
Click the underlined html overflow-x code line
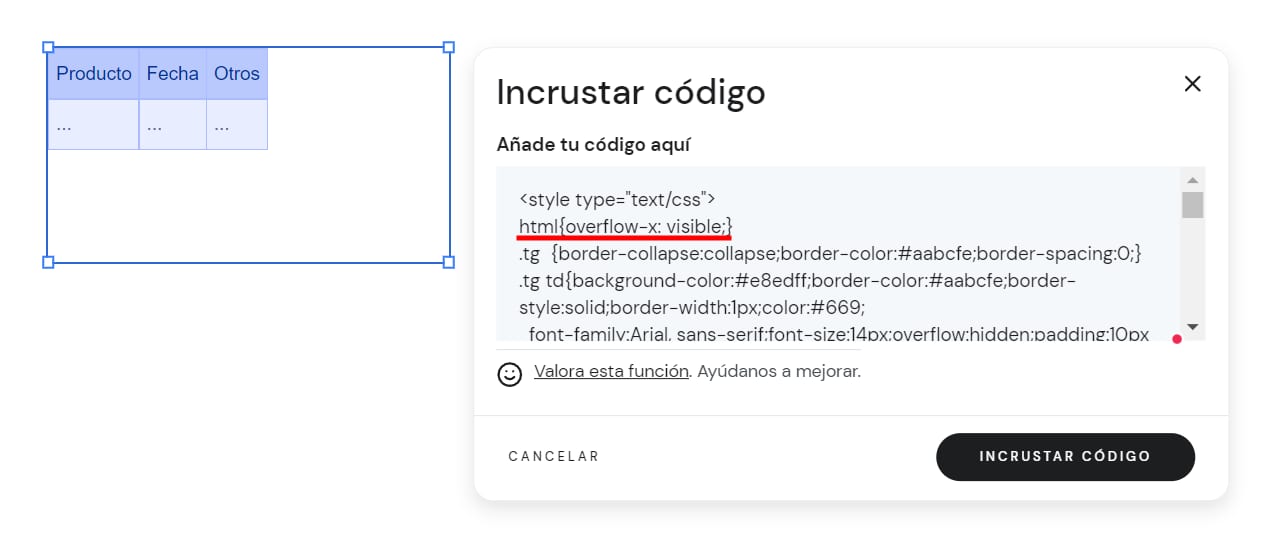(x=625, y=226)
